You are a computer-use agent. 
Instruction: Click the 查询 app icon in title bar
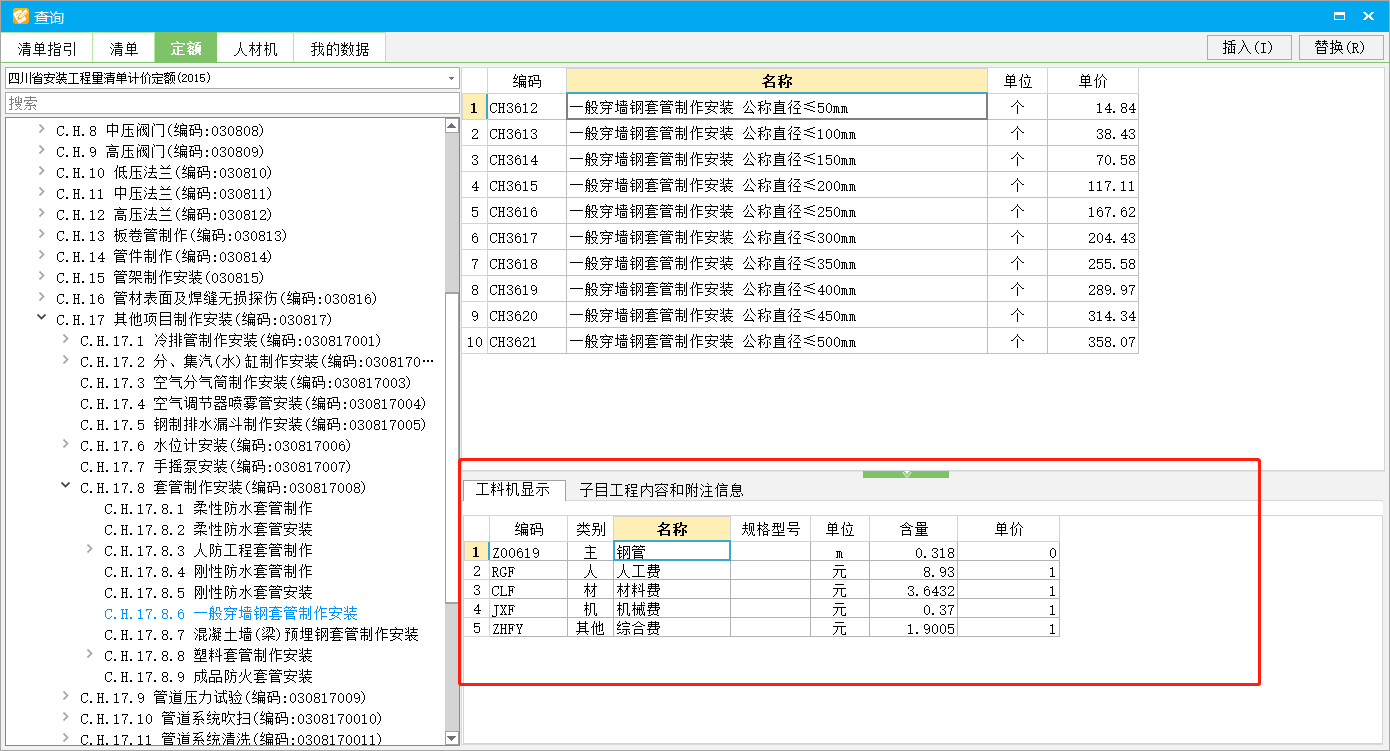(20, 16)
